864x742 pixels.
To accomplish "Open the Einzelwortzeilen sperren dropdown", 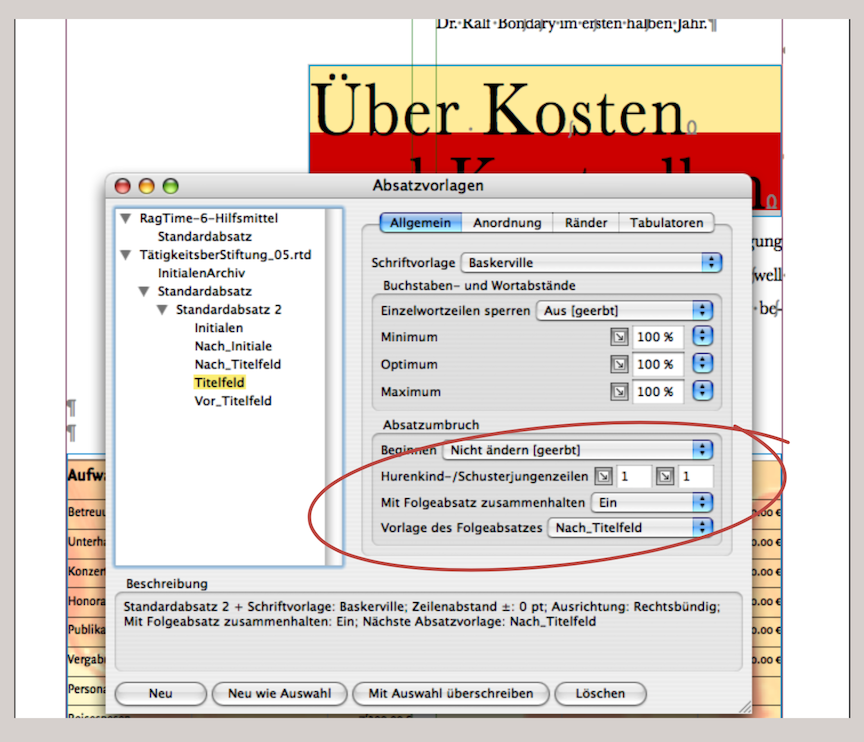I will (x=624, y=311).
